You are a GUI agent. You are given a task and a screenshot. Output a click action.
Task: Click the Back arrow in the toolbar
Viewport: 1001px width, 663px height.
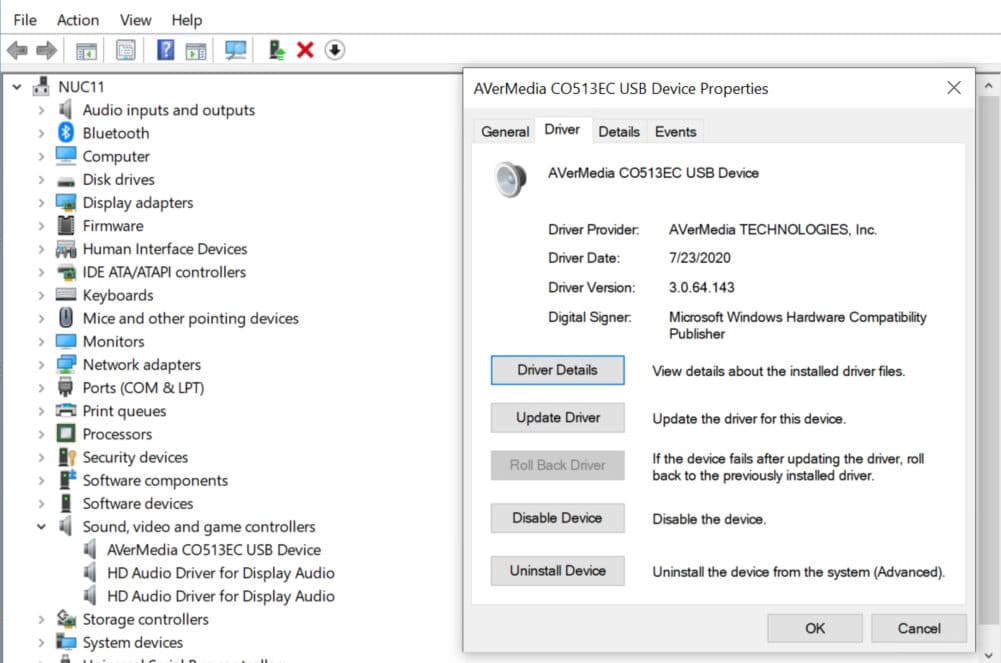pyautogui.click(x=17, y=50)
